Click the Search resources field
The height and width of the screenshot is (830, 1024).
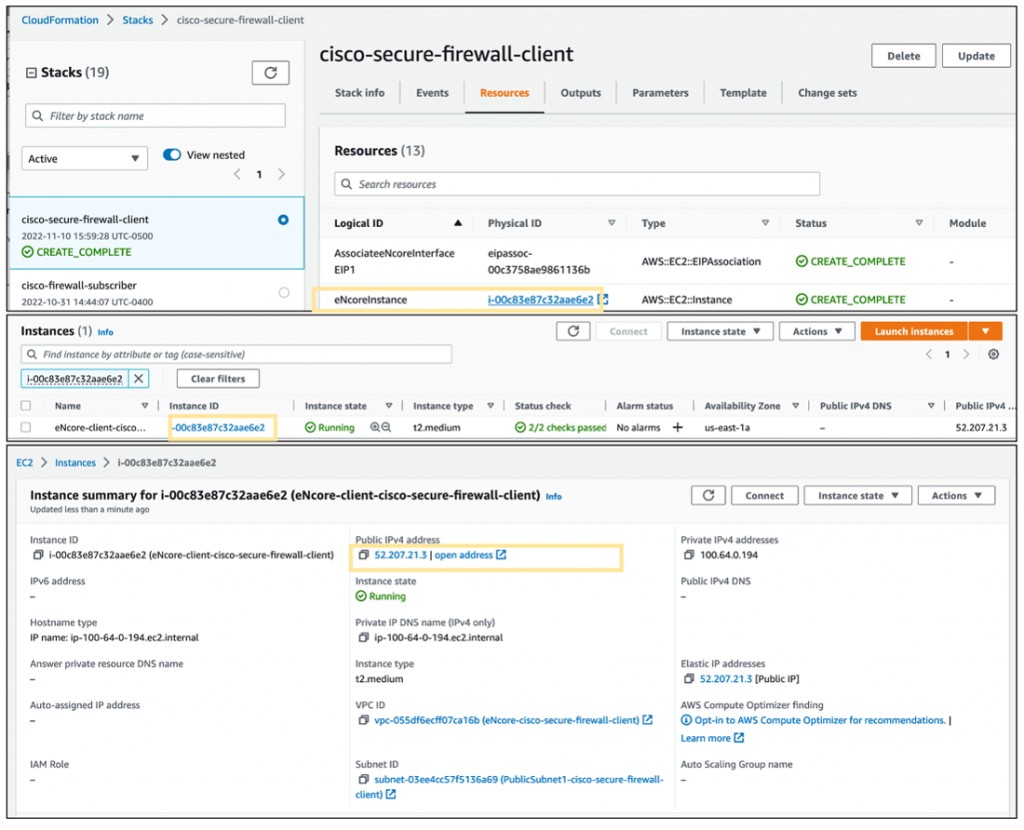pyautogui.click(x=576, y=184)
